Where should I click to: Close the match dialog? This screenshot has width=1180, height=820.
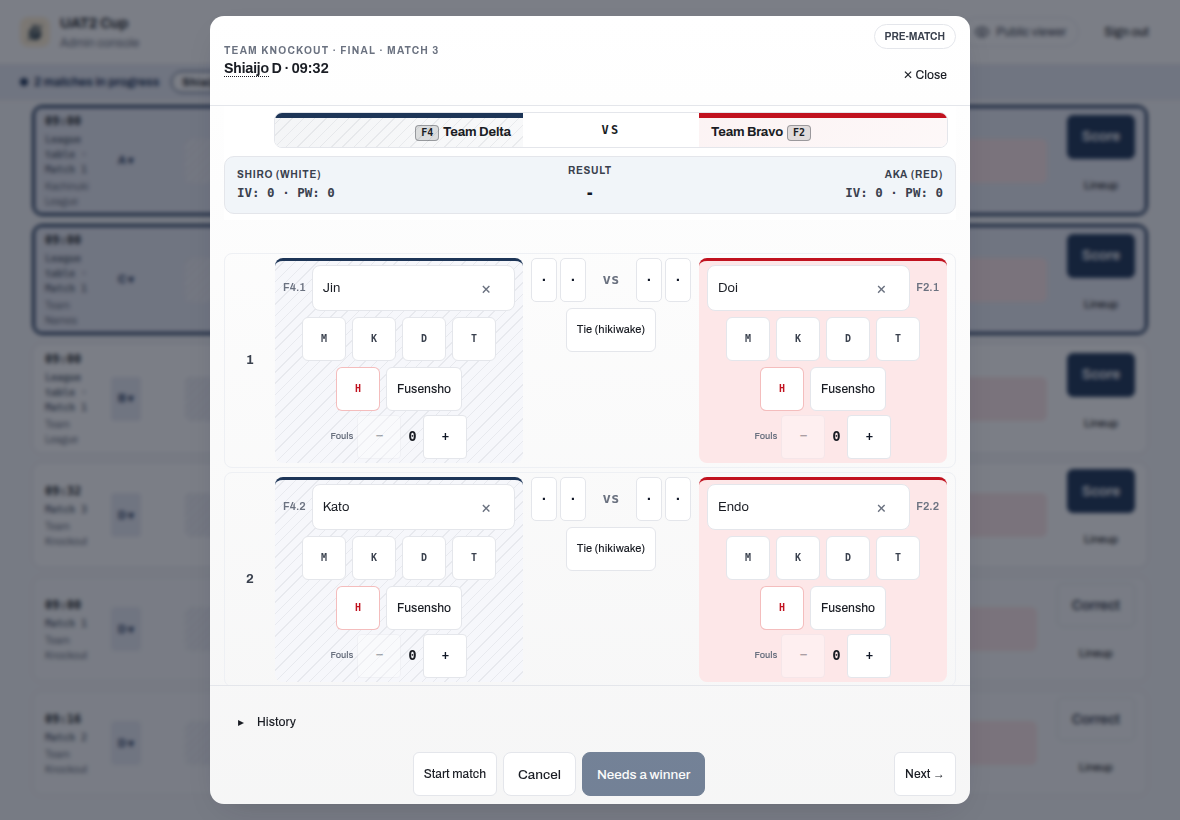pyautogui.click(x=925, y=75)
